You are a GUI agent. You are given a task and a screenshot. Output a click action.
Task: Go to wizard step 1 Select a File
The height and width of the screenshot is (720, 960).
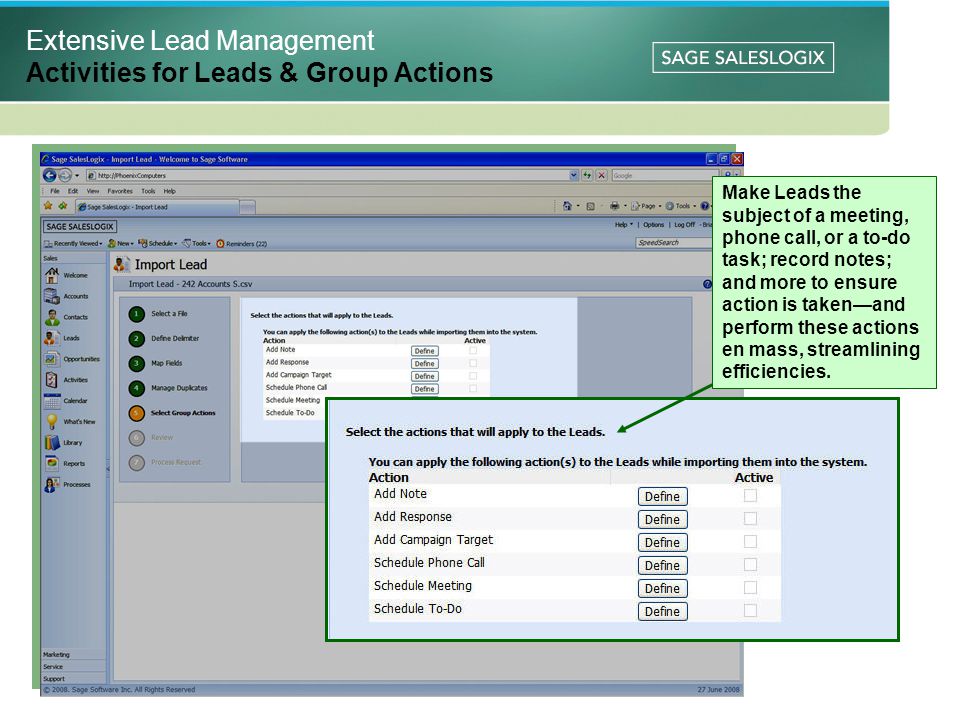[x=158, y=313]
